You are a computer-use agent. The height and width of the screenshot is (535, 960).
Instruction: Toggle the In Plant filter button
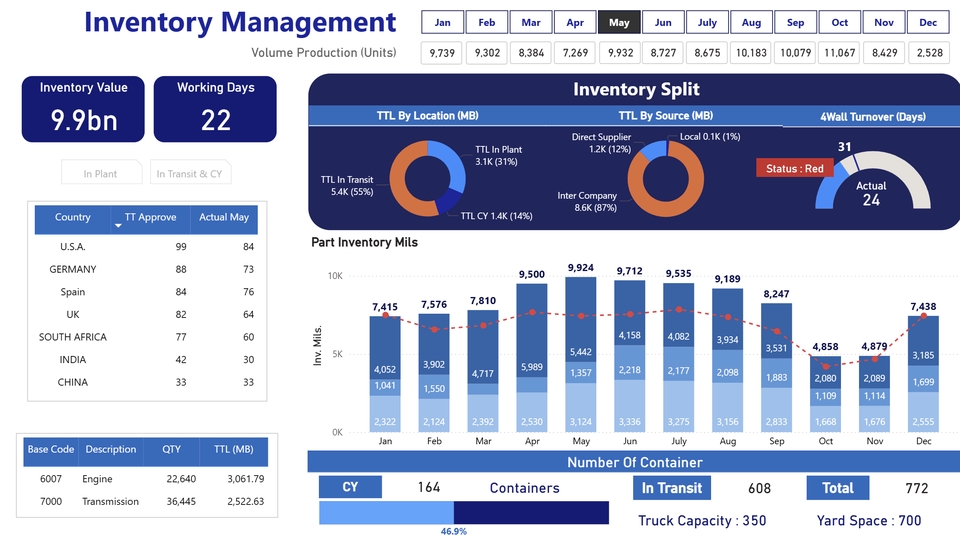pyautogui.click(x=101, y=173)
